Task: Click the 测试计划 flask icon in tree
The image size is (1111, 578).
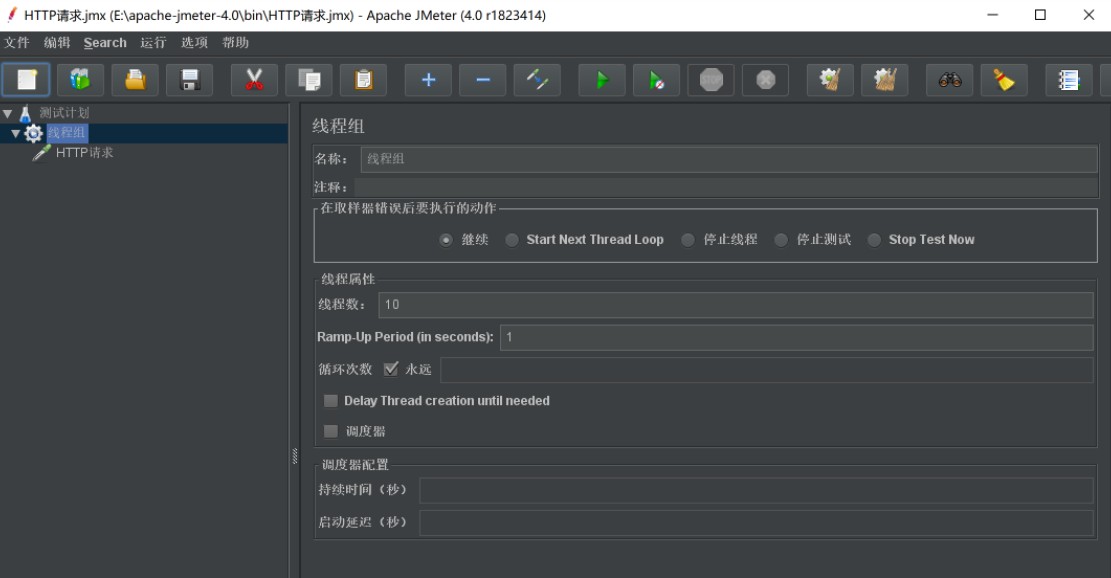Action: (26, 113)
